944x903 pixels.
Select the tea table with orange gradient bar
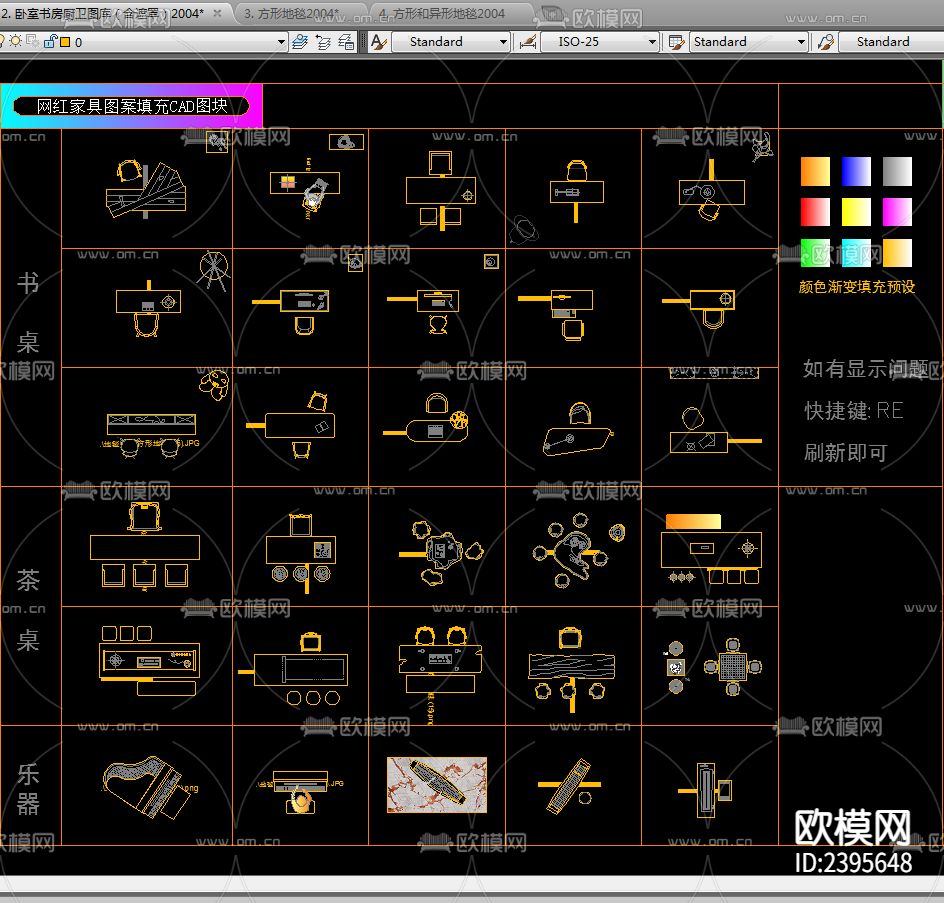click(711, 549)
